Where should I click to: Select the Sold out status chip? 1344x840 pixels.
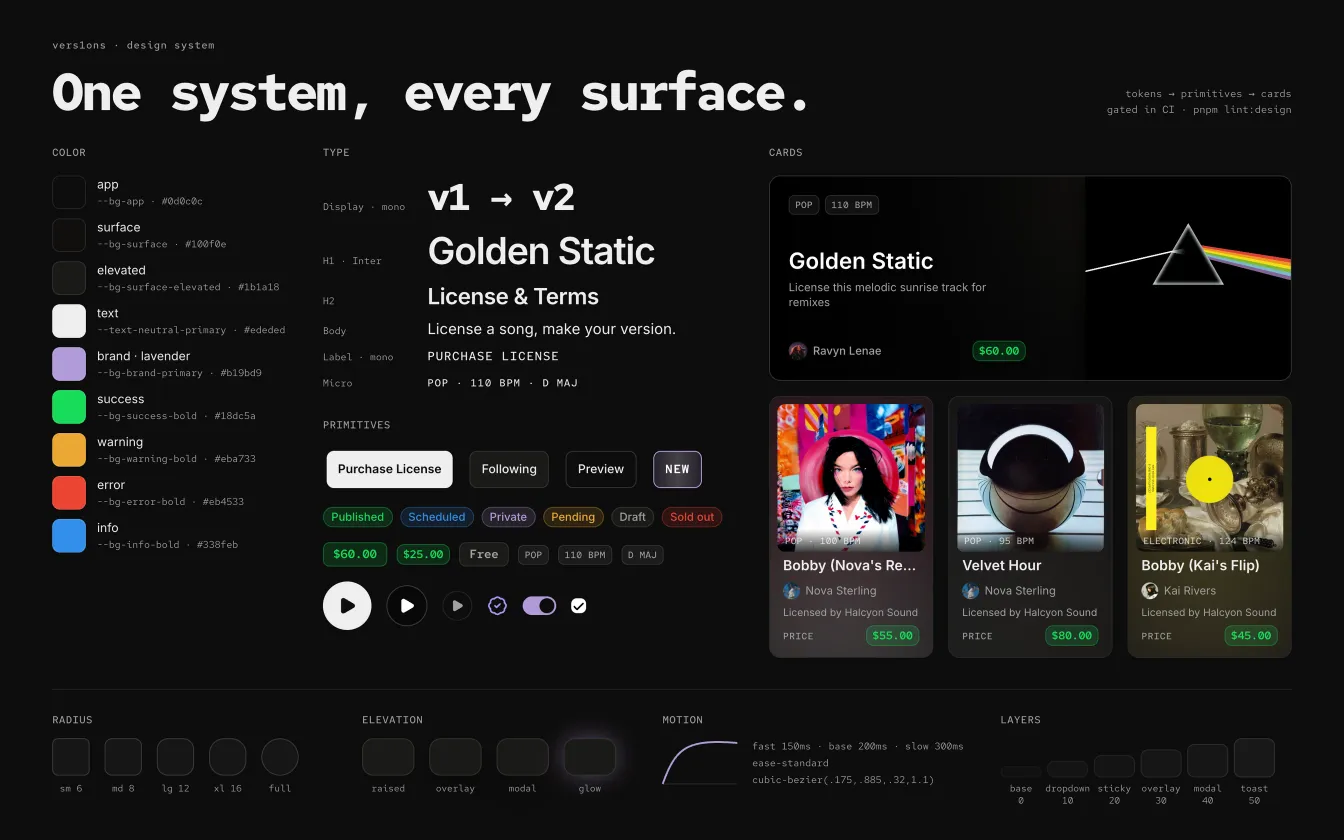click(692, 517)
